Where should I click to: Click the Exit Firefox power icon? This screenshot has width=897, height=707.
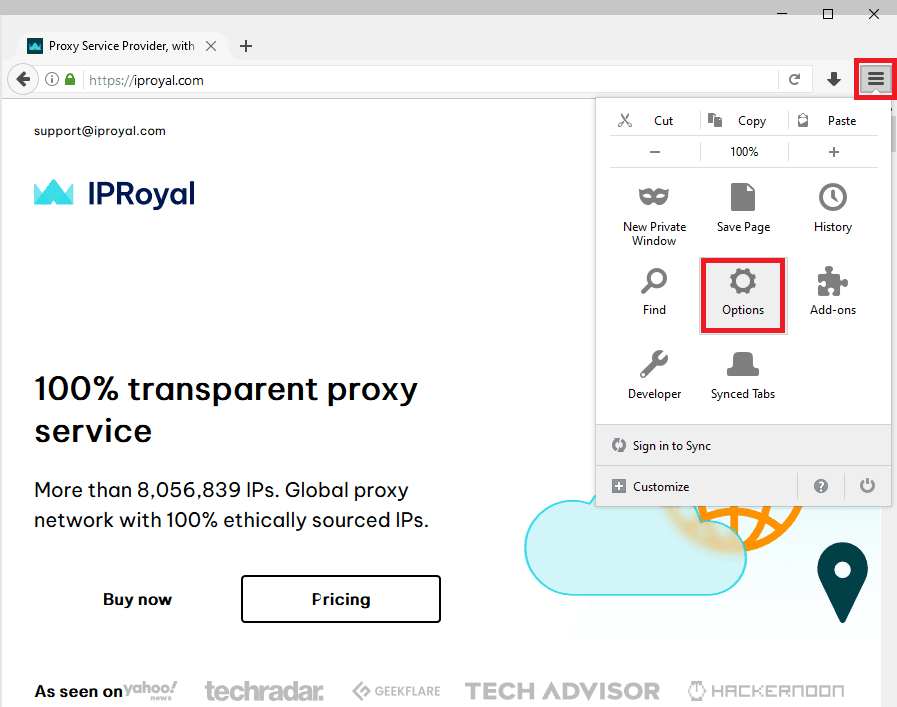pos(867,486)
